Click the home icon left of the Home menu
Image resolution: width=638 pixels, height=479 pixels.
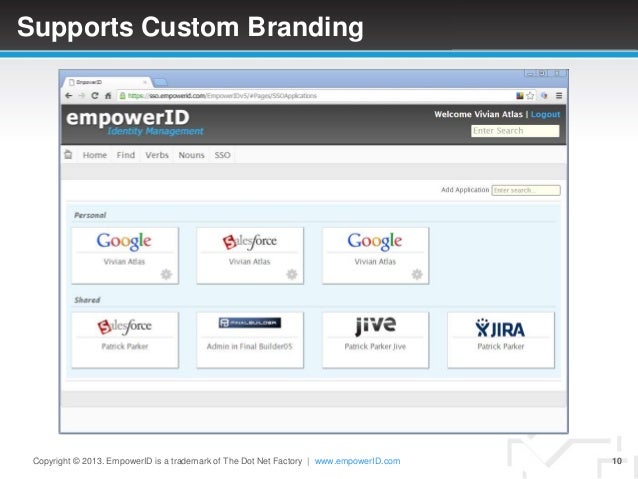[x=68, y=155]
